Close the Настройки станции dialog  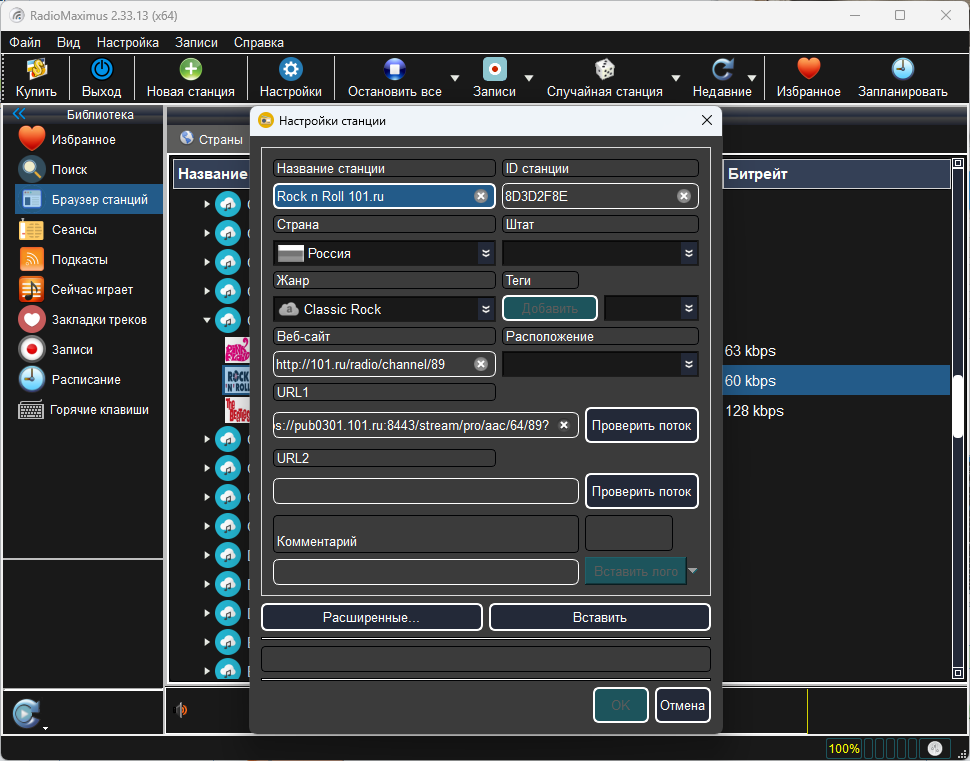coord(707,121)
